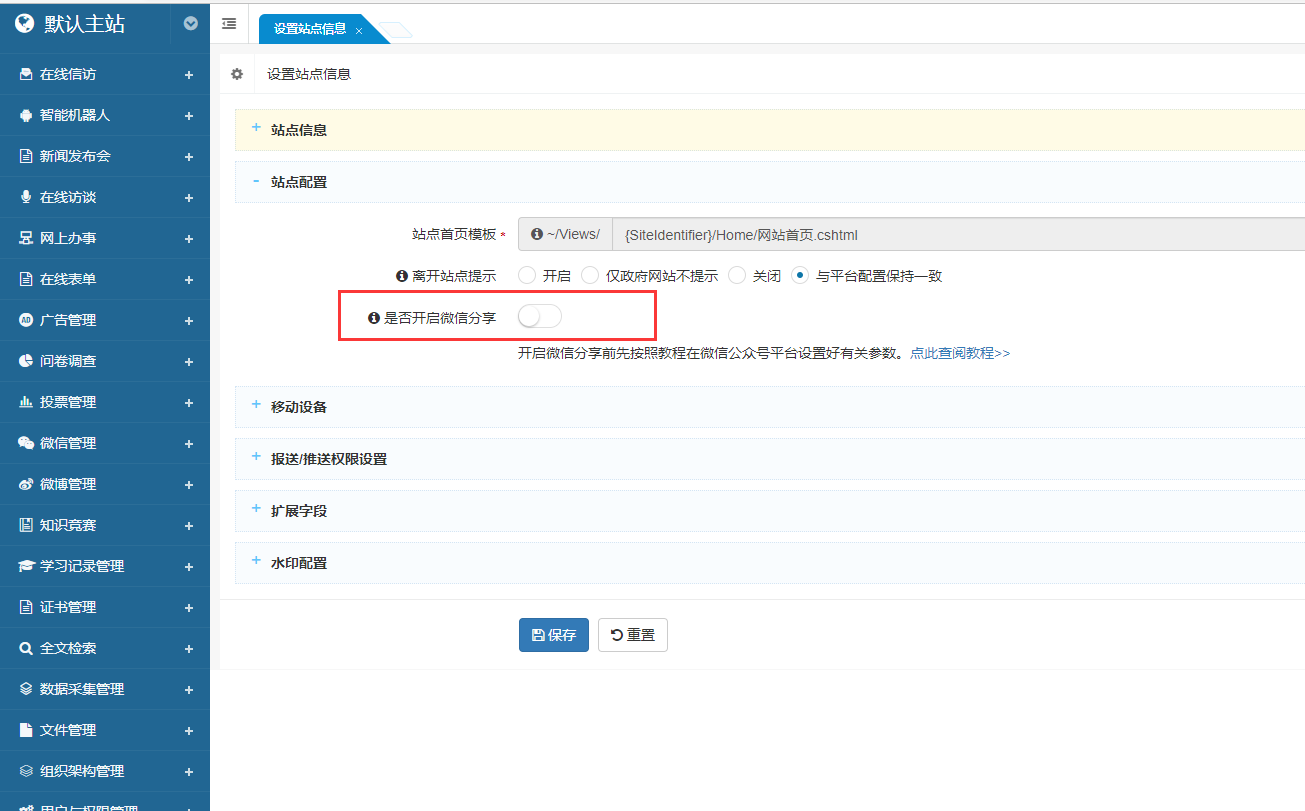Expand the 站点信息 section
Screen dimensions: 1305x811
click(299, 130)
